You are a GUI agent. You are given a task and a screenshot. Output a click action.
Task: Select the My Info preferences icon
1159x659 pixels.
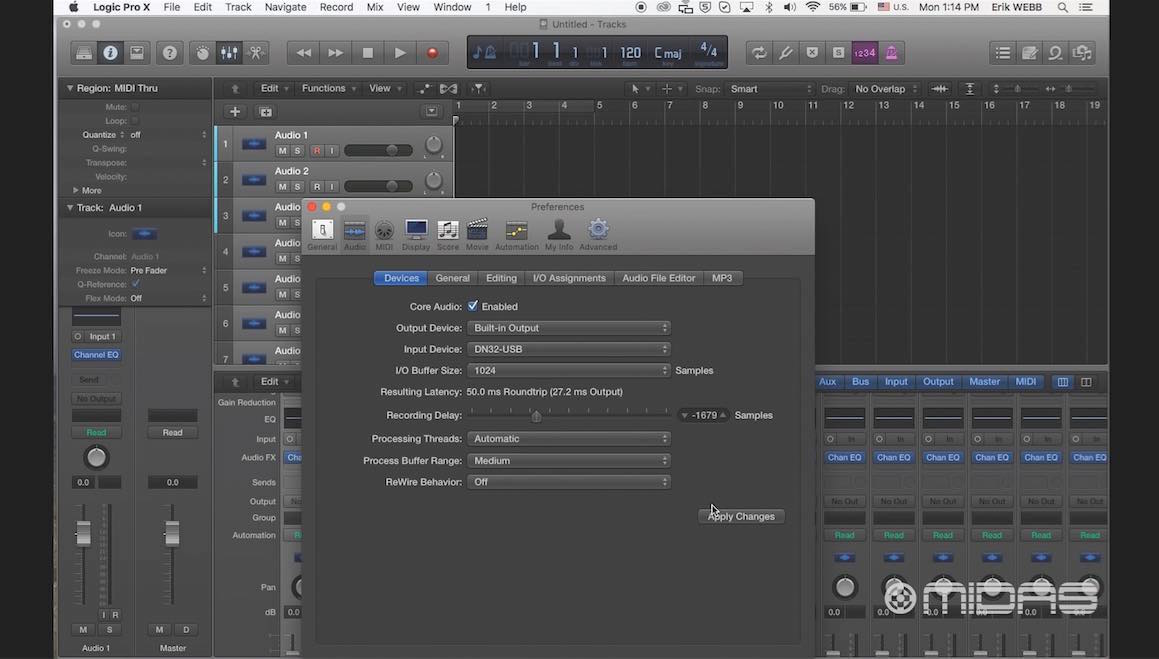[x=559, y=235]
